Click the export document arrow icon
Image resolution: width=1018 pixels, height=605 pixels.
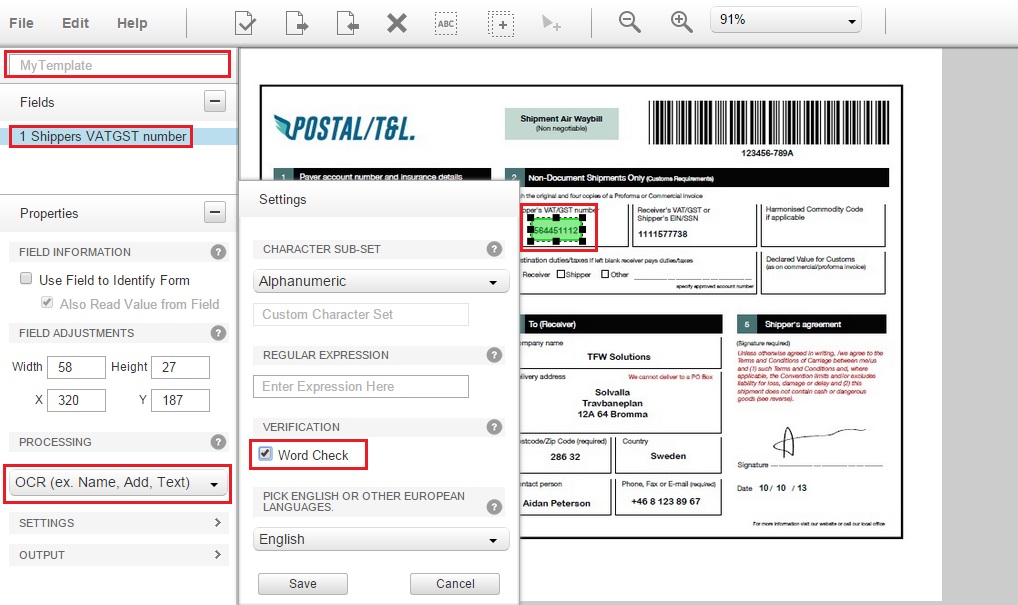click(296, 22)
